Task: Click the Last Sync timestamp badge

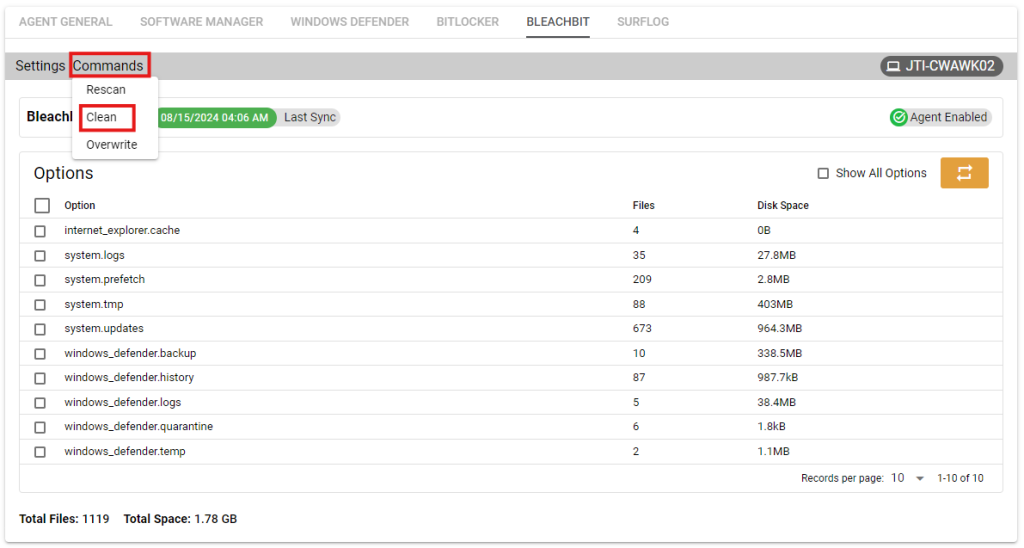Action: (x=214, y=117)
